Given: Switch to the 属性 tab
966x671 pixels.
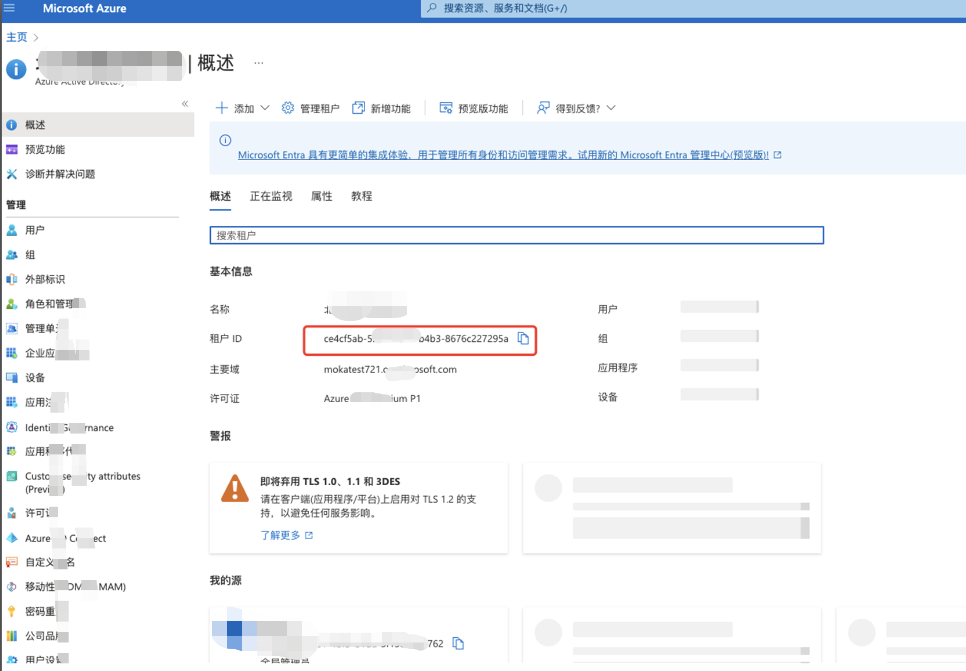Looking at the screenshot, I should pyautogui.click(x=322, y=196).
